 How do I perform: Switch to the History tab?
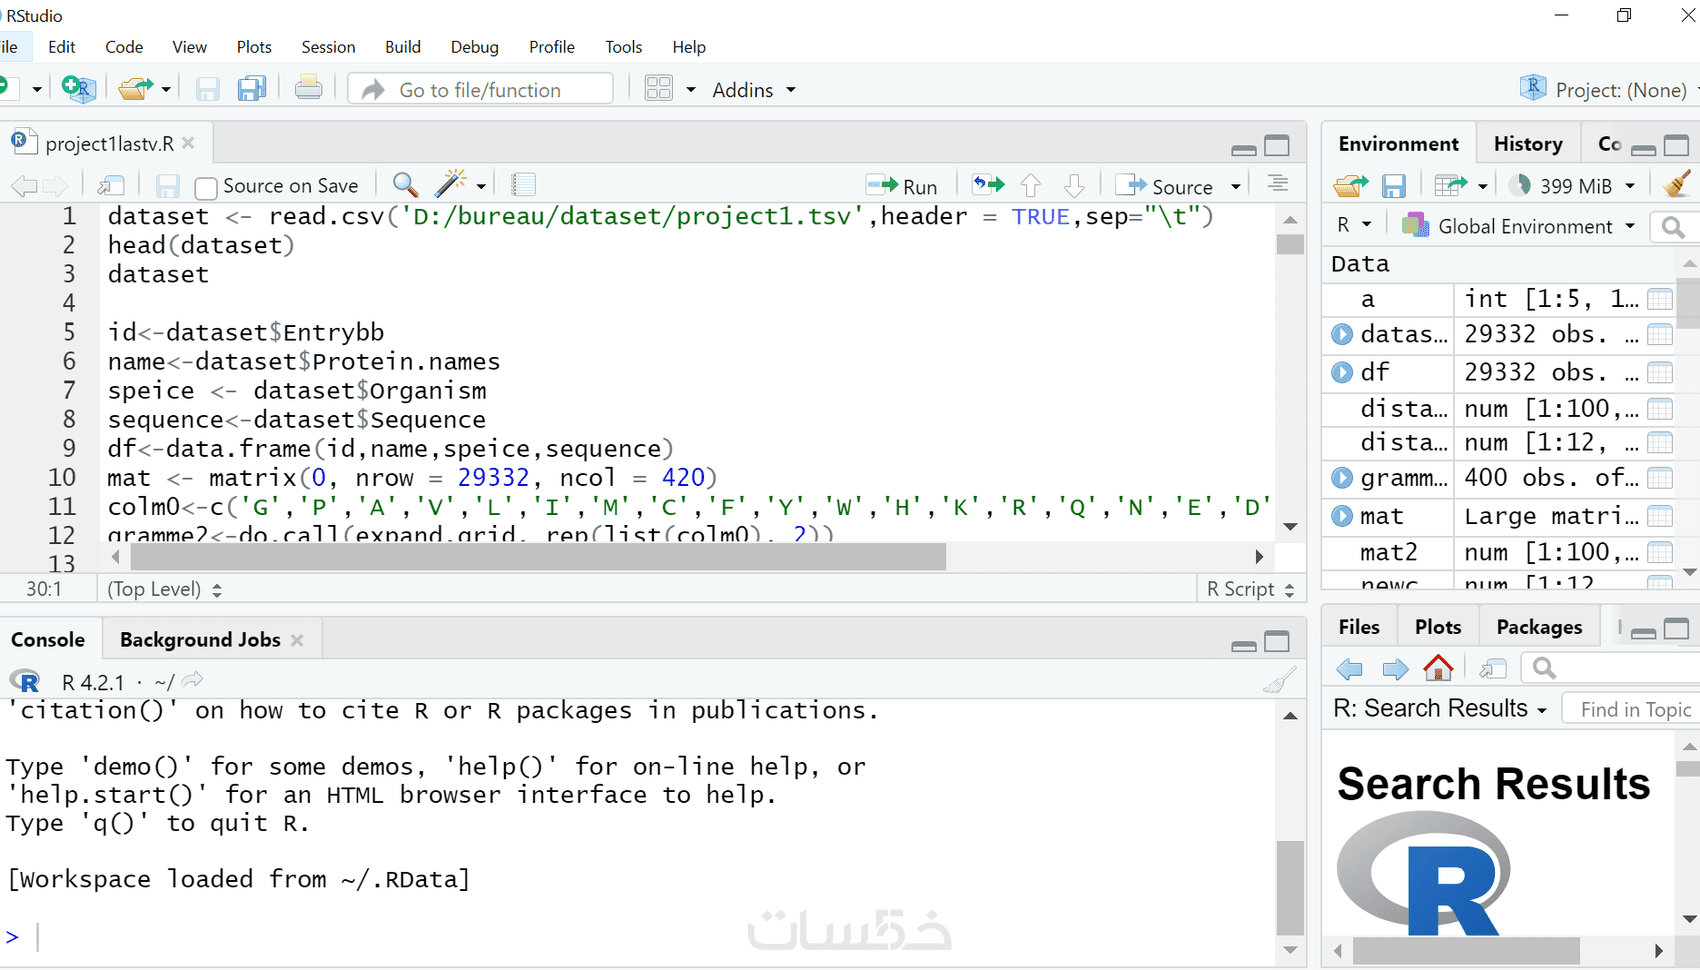[1527, 143]
